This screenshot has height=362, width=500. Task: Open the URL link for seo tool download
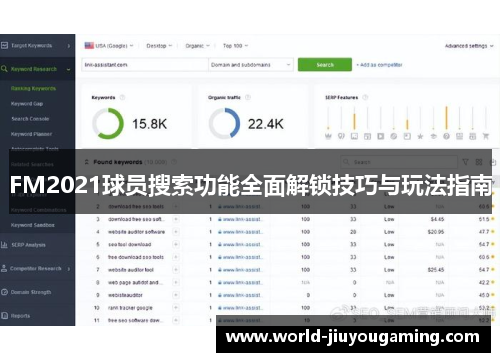coord(239,244)
